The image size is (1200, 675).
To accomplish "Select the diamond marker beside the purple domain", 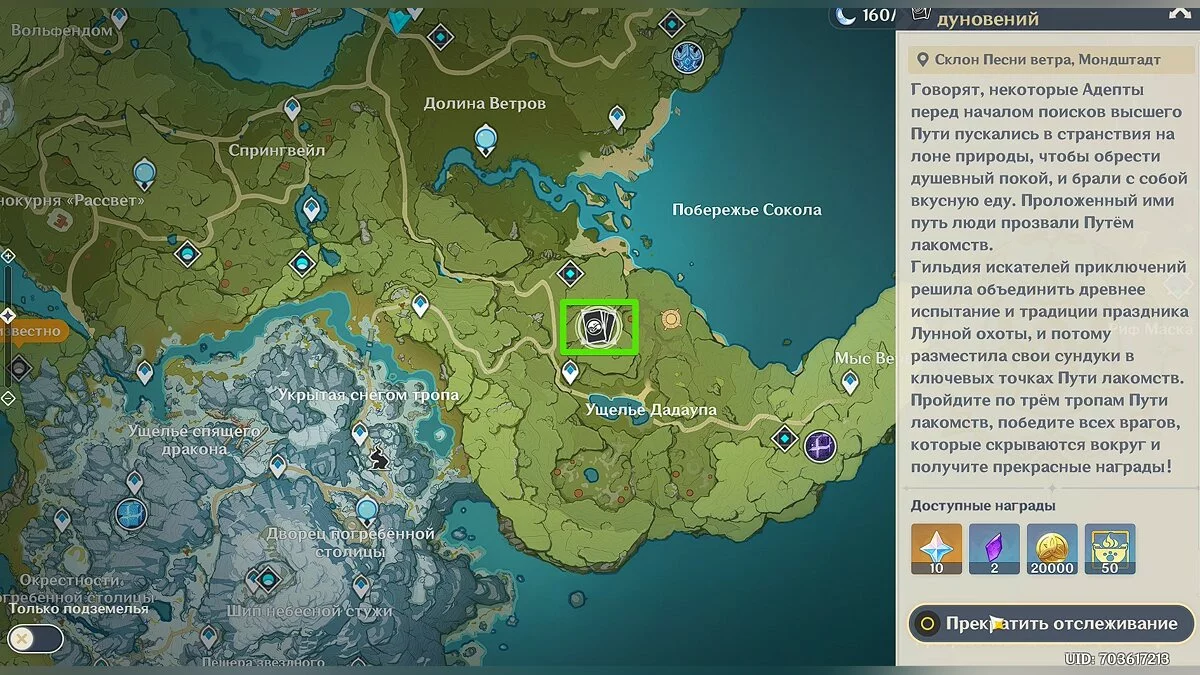I will 785,438.
